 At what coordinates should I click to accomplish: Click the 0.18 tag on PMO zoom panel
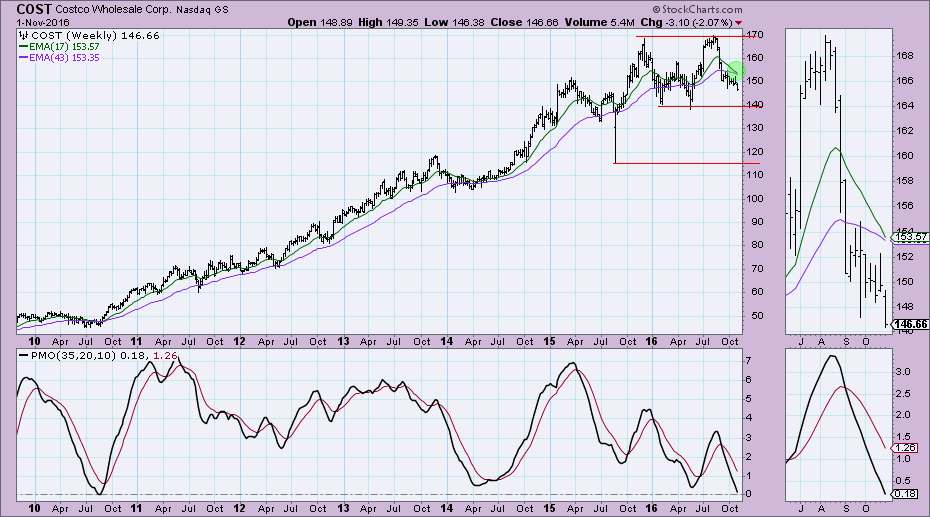(x=906, y=493)
